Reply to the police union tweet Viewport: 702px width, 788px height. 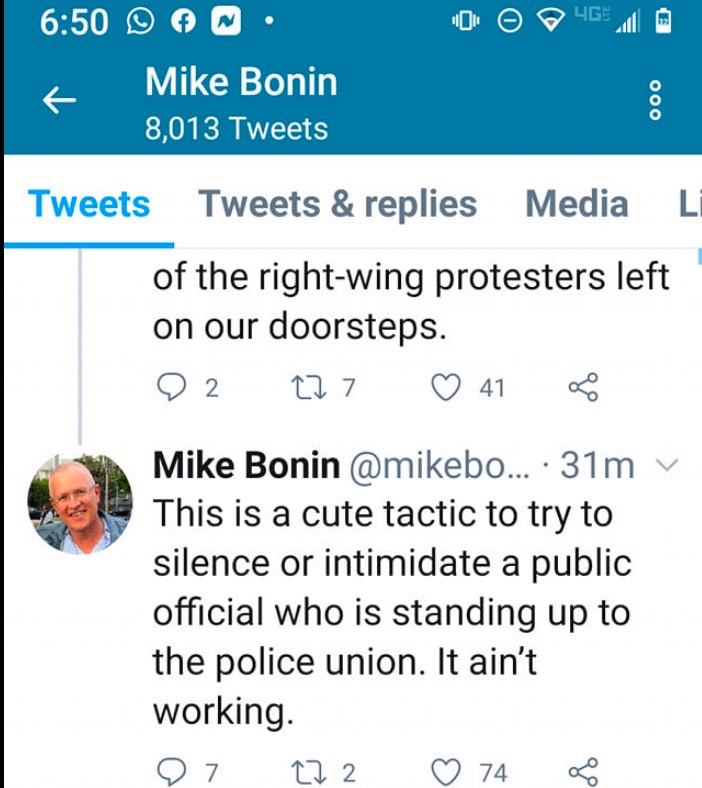174,772
